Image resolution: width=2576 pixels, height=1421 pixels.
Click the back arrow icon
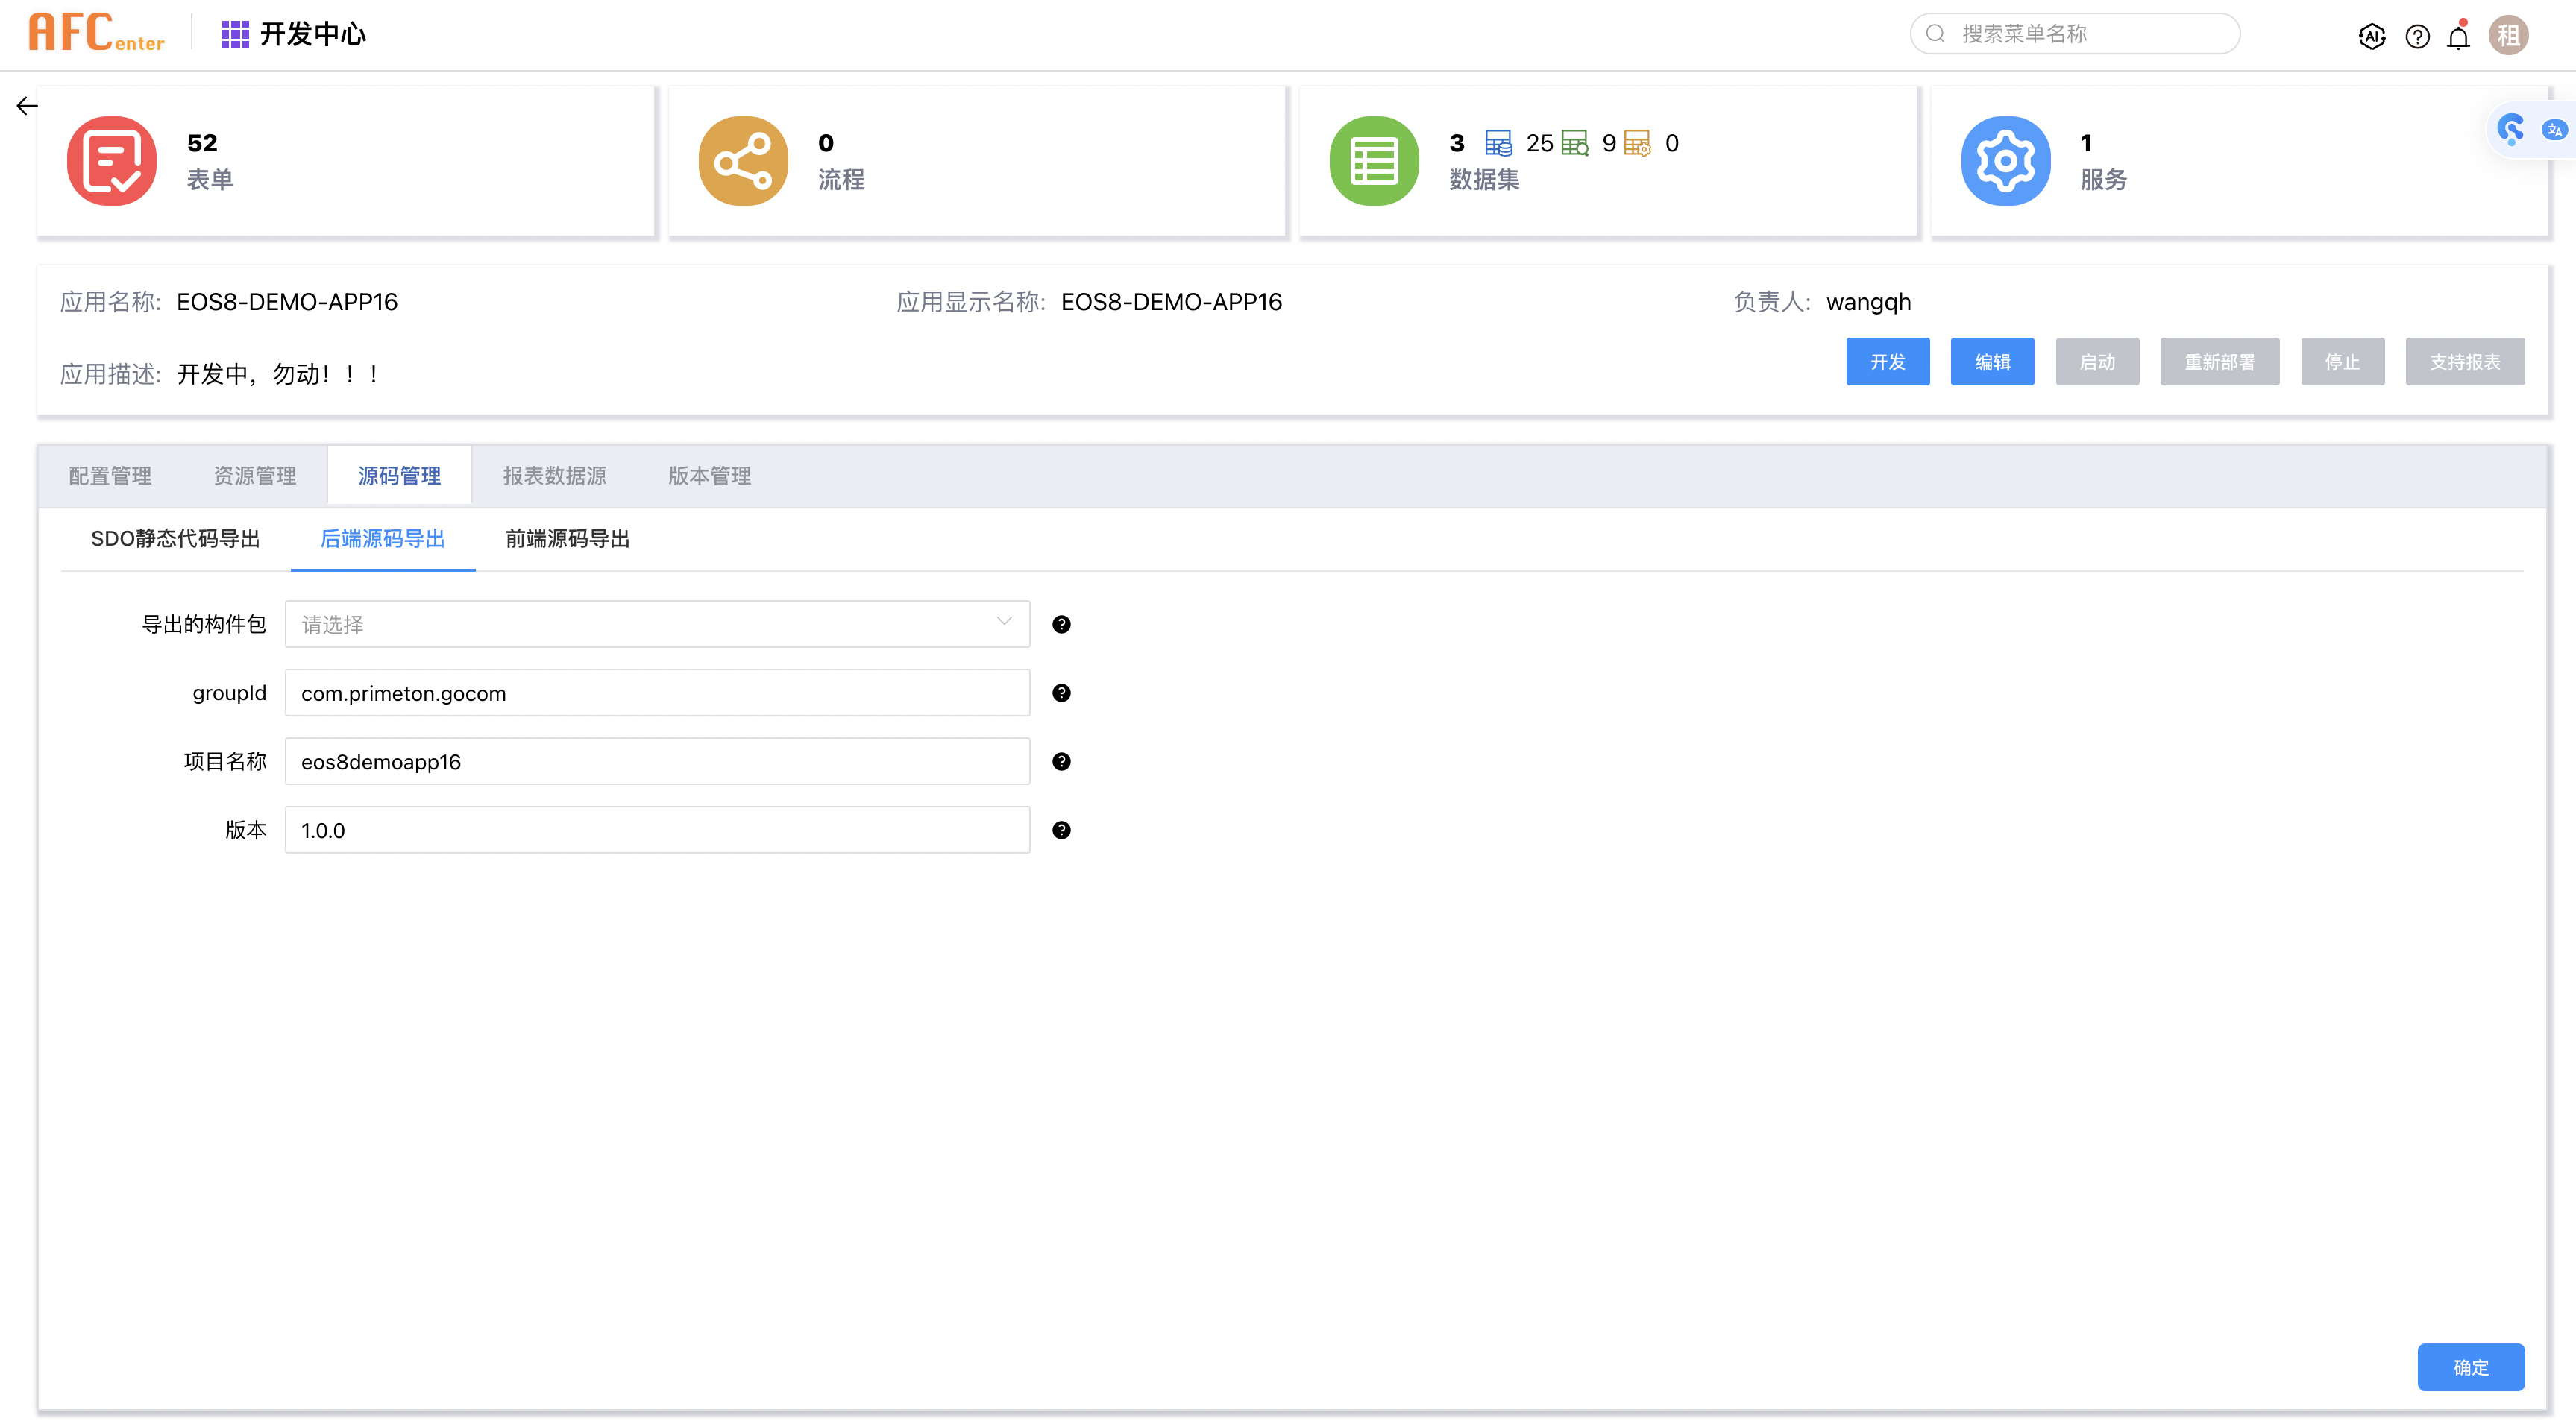click(x=27, y=106)
